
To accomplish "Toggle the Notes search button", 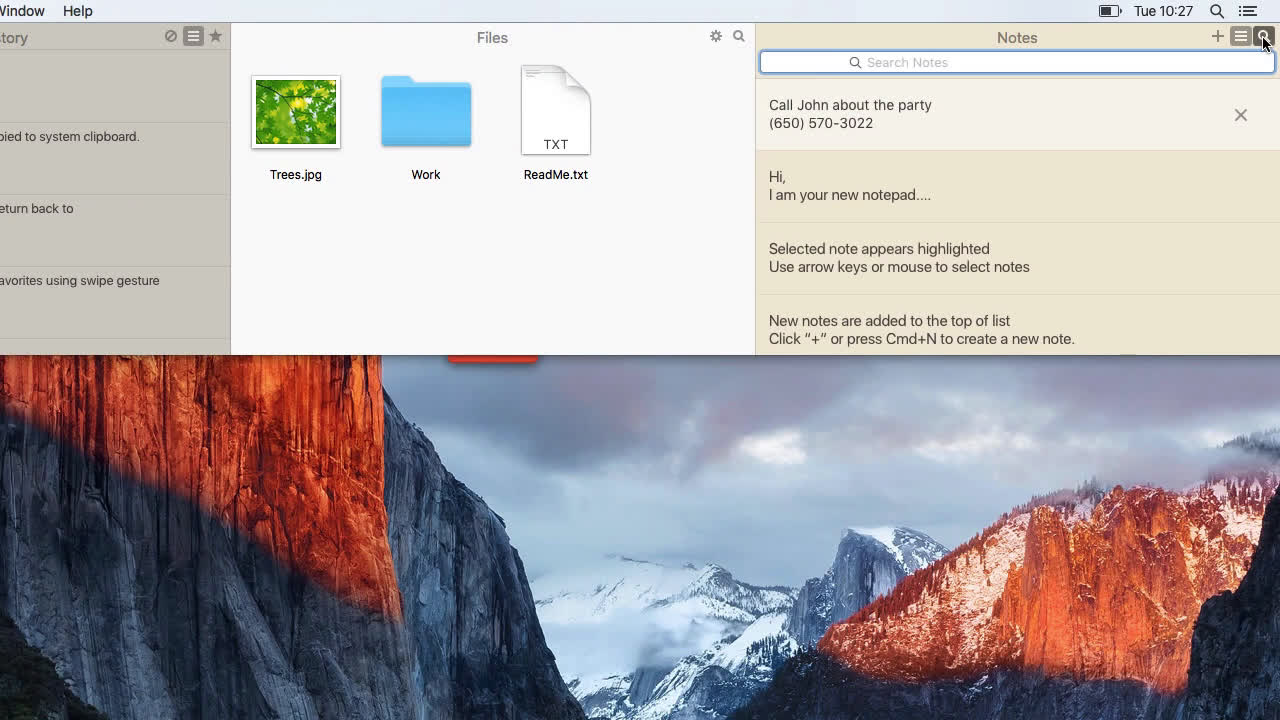I will (x=1264, y=37).
